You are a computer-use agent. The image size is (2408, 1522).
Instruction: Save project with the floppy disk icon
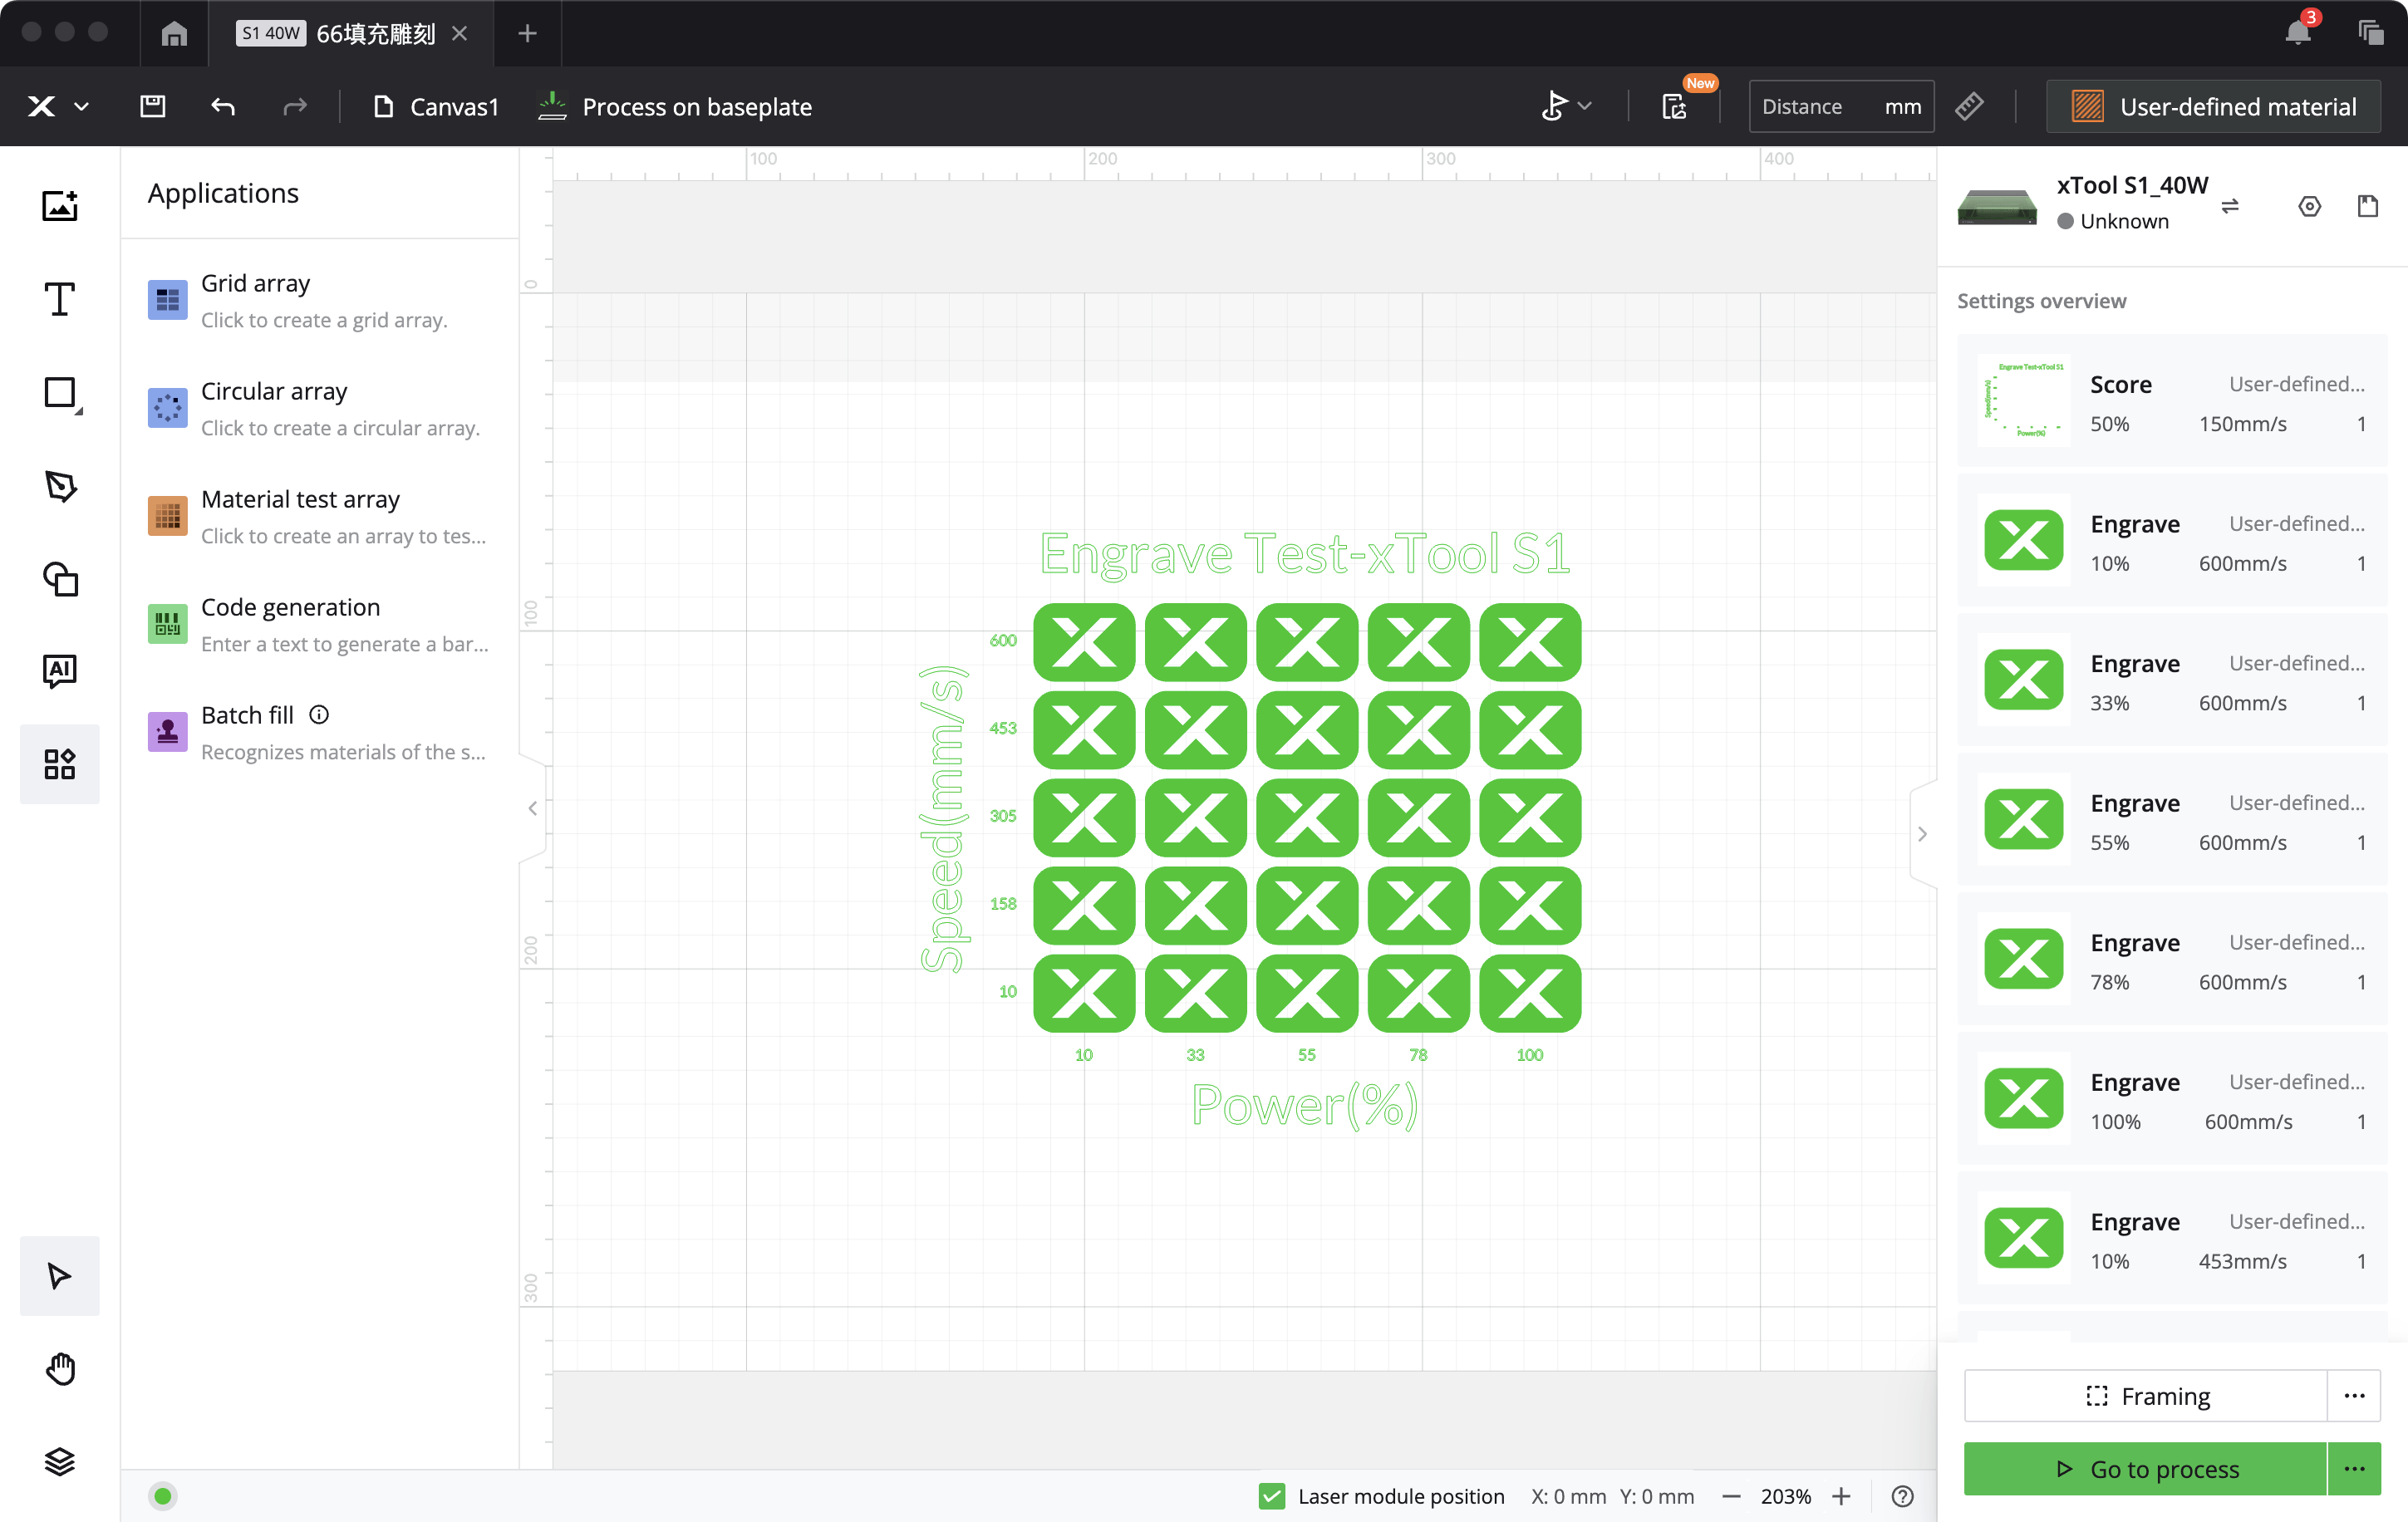152,106
